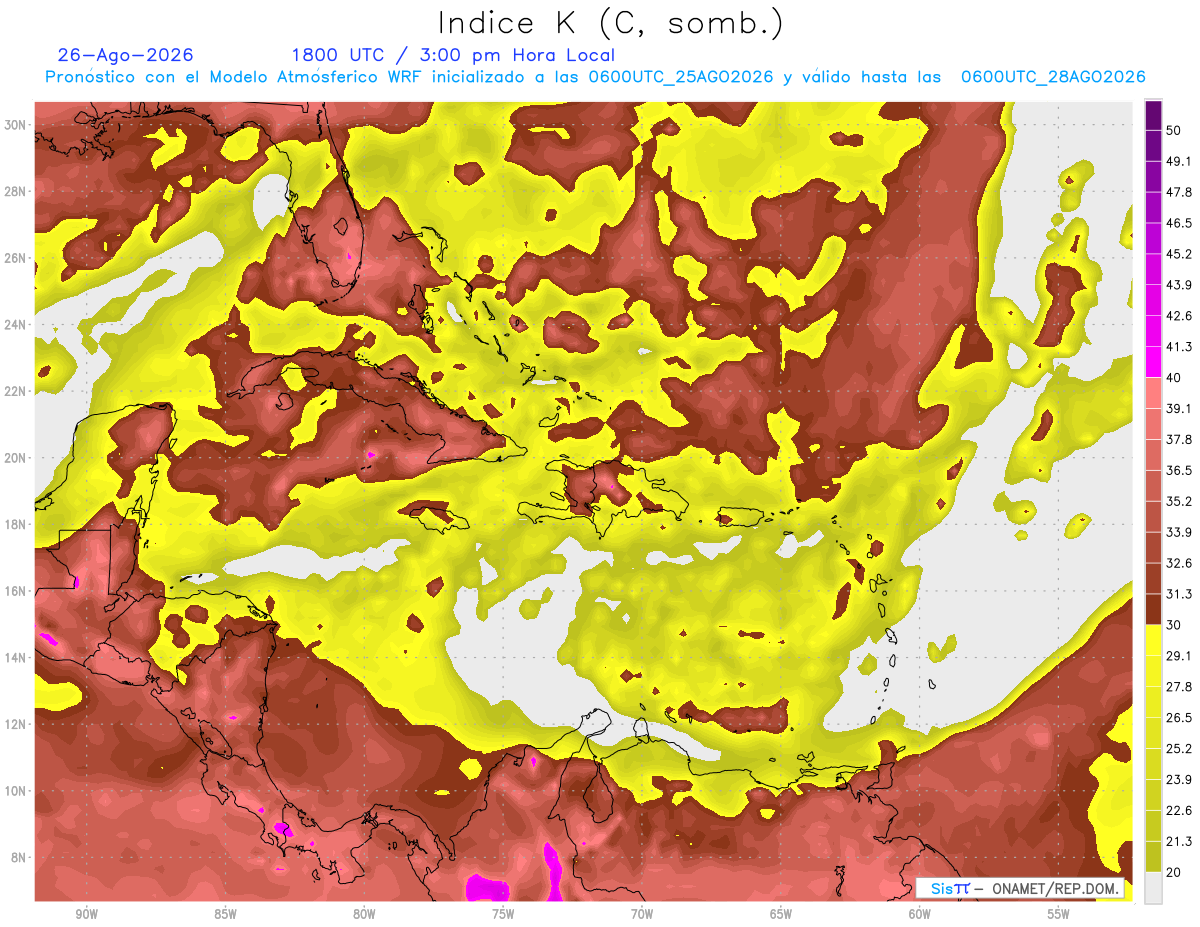Click the validity timestamp '0600UTC_28AGO2026'

click(1053, 77)
